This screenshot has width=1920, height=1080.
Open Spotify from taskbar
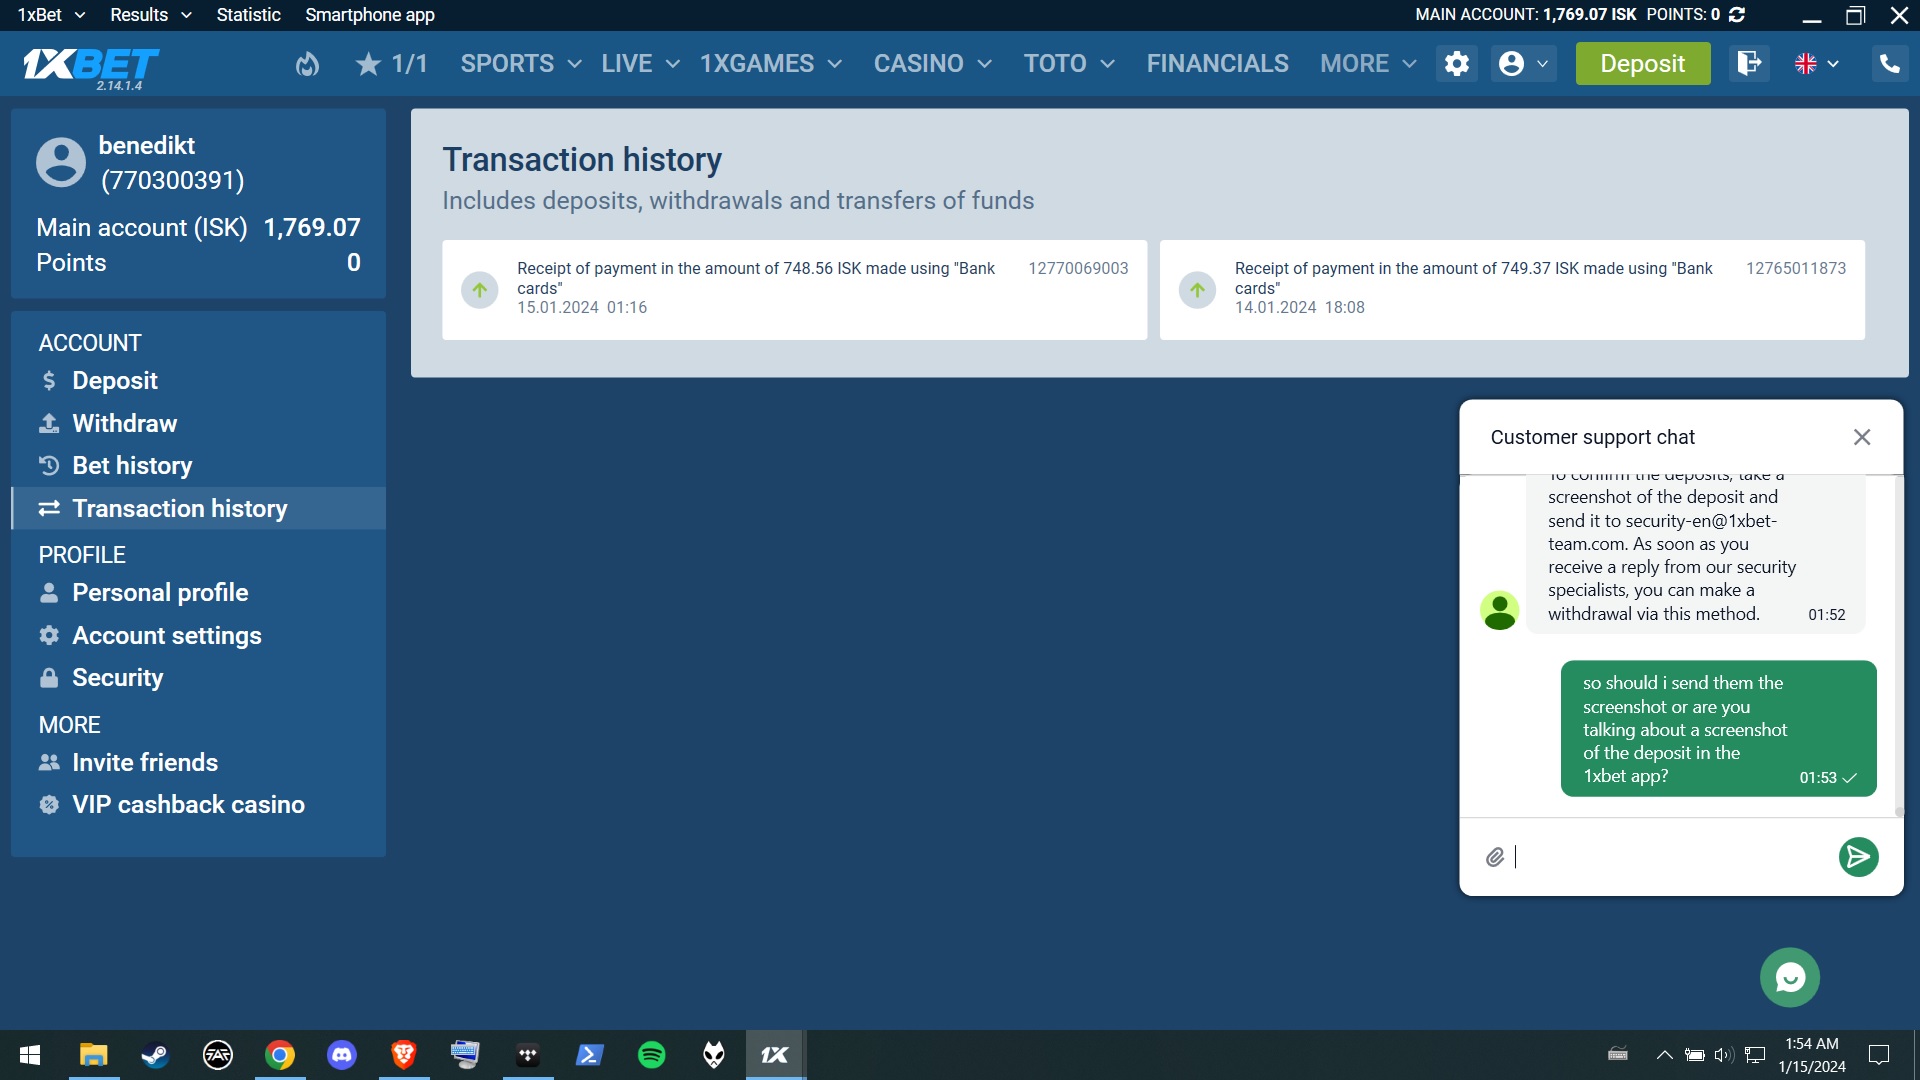[652, 1055]
